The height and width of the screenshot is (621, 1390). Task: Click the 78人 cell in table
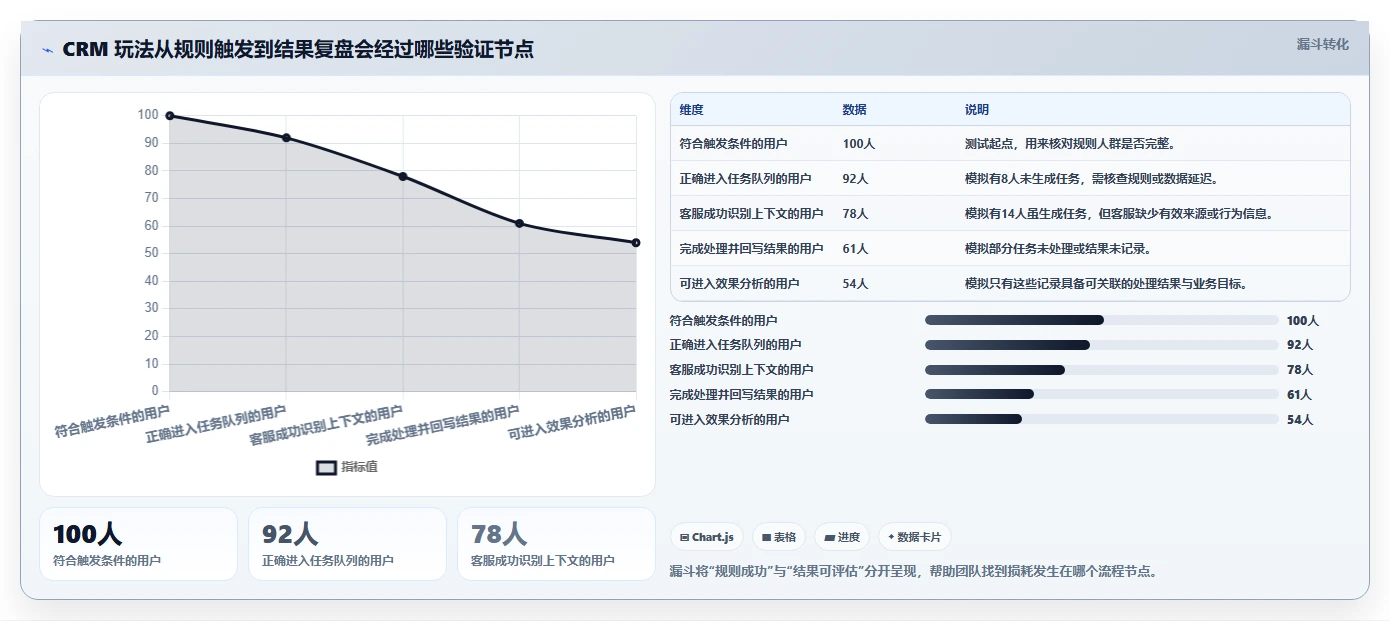(x=855, y=214)
